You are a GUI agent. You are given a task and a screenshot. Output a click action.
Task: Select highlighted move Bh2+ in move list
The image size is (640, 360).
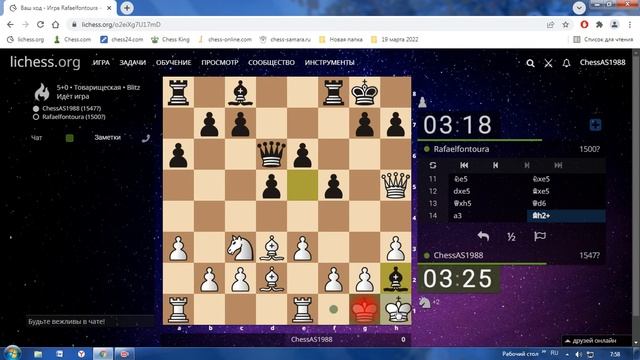click(566, 216)
